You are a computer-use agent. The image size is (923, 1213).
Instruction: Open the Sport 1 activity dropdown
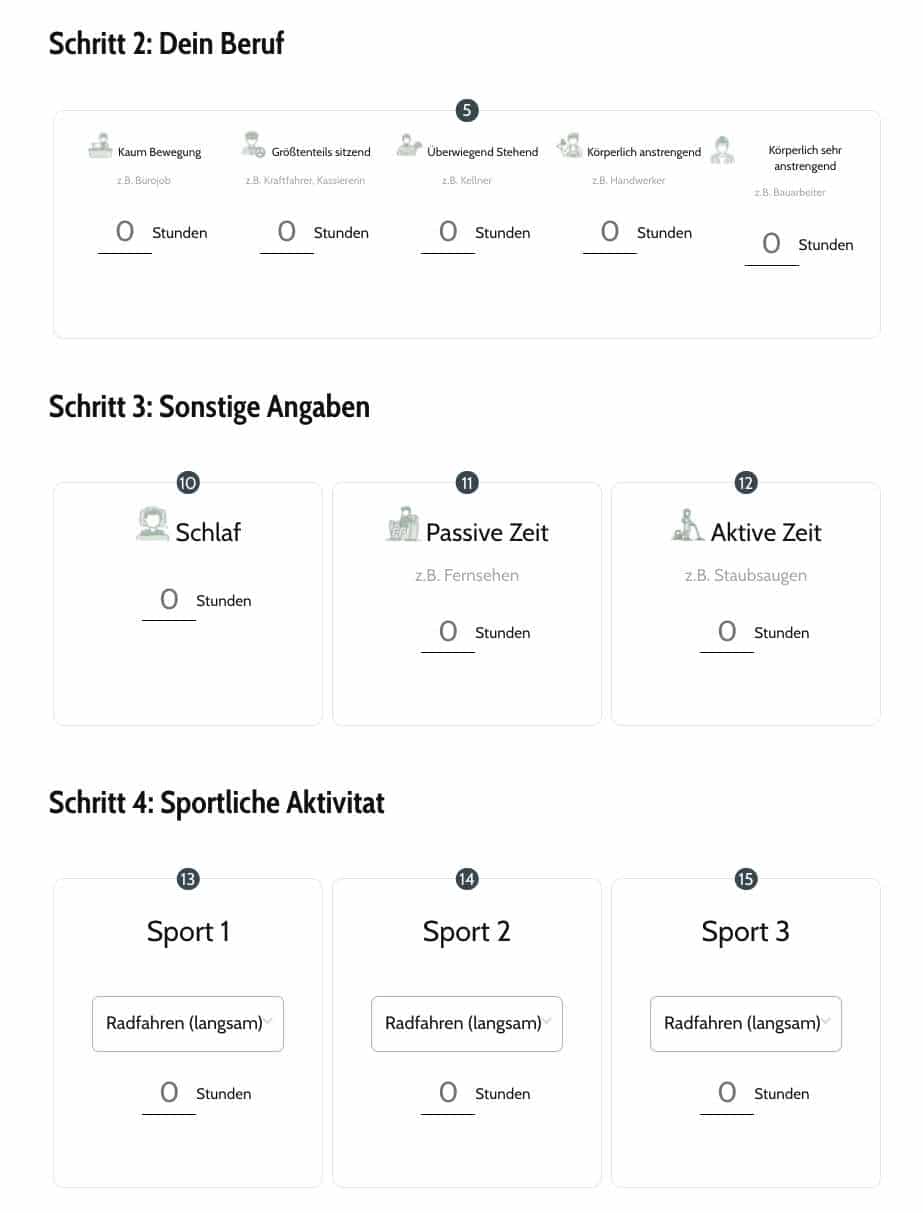188,1023
